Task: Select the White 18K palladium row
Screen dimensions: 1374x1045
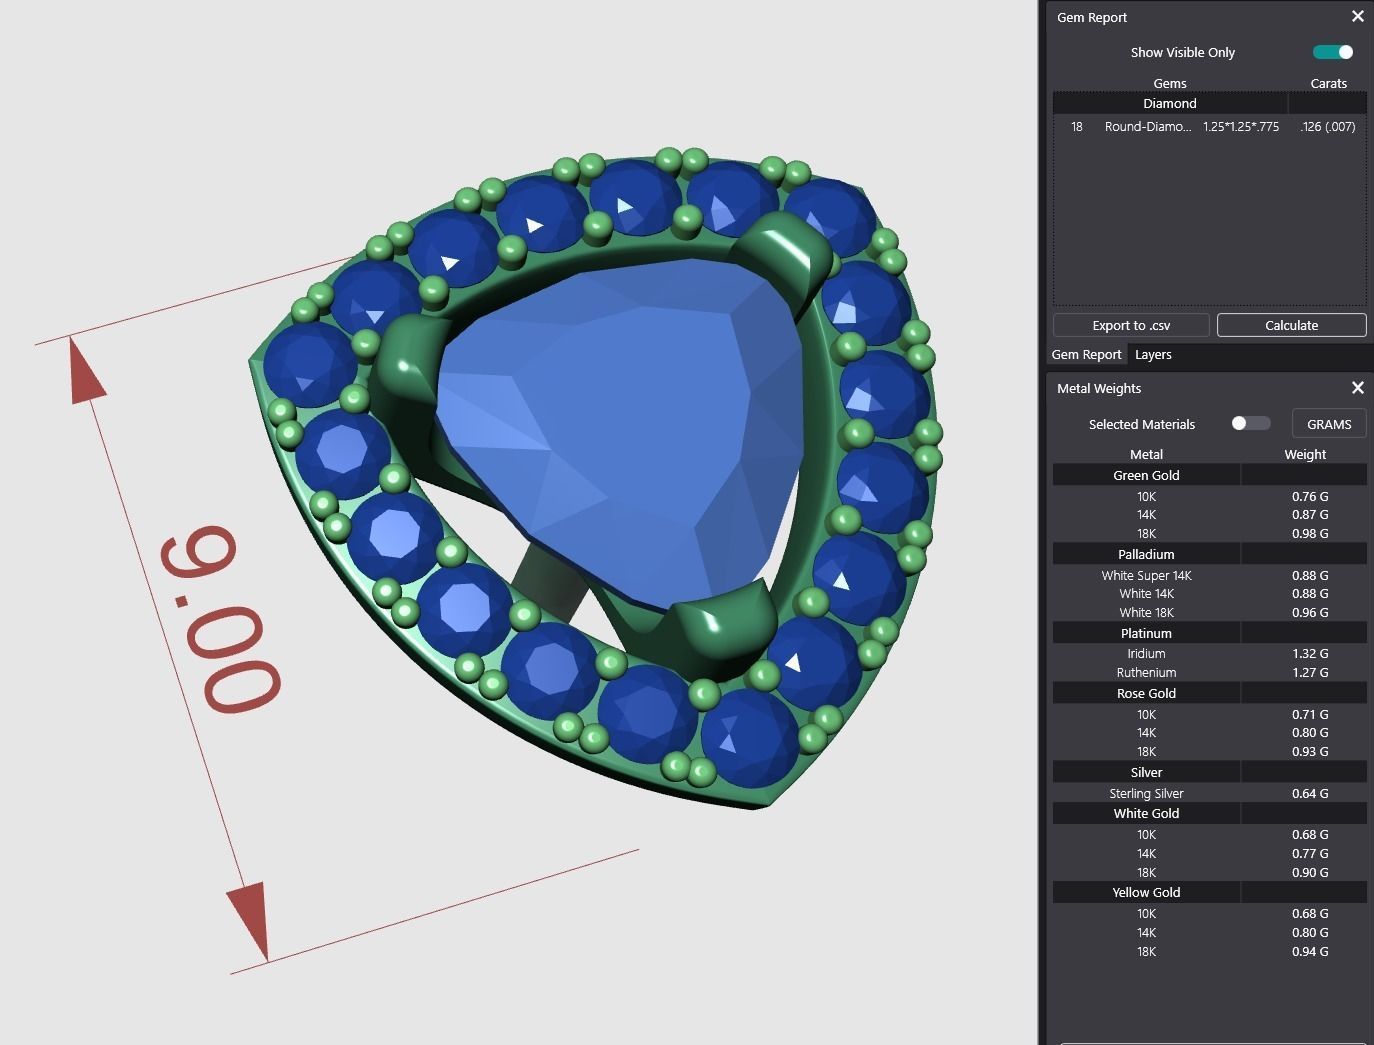Action: tap(1210, 612)
